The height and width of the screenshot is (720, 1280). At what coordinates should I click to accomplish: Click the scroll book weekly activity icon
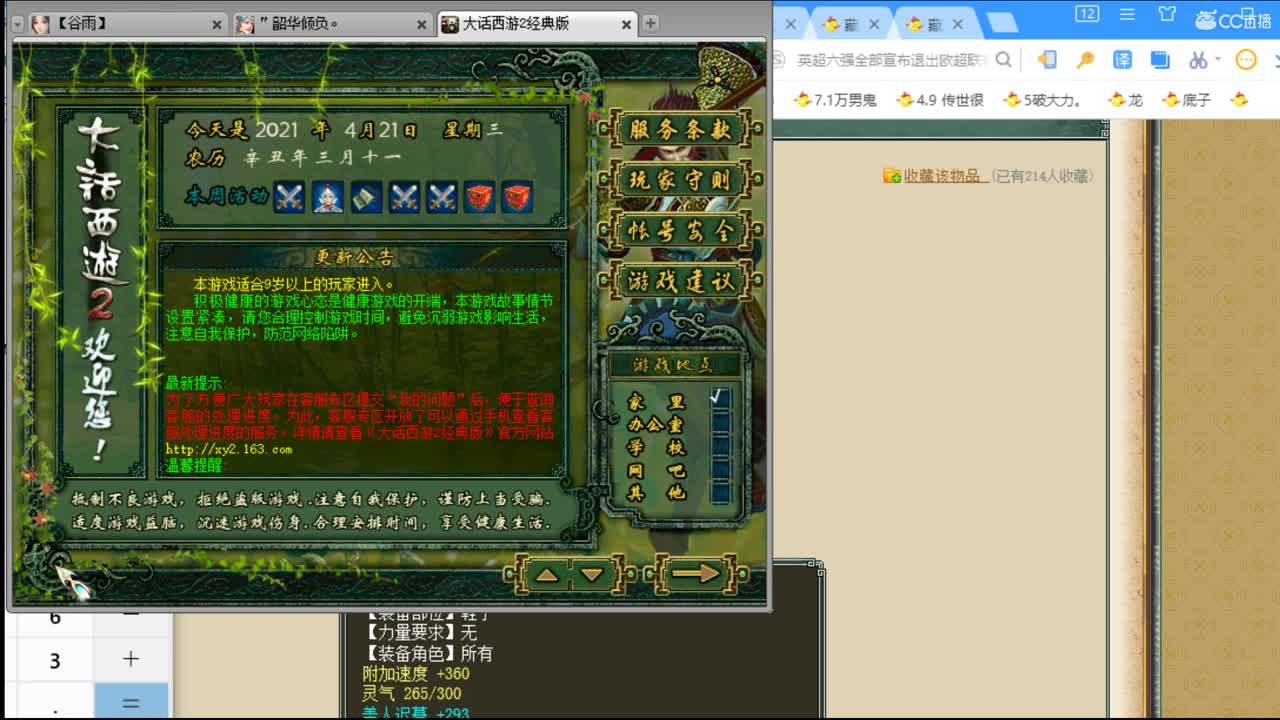(x=365, y=196)
